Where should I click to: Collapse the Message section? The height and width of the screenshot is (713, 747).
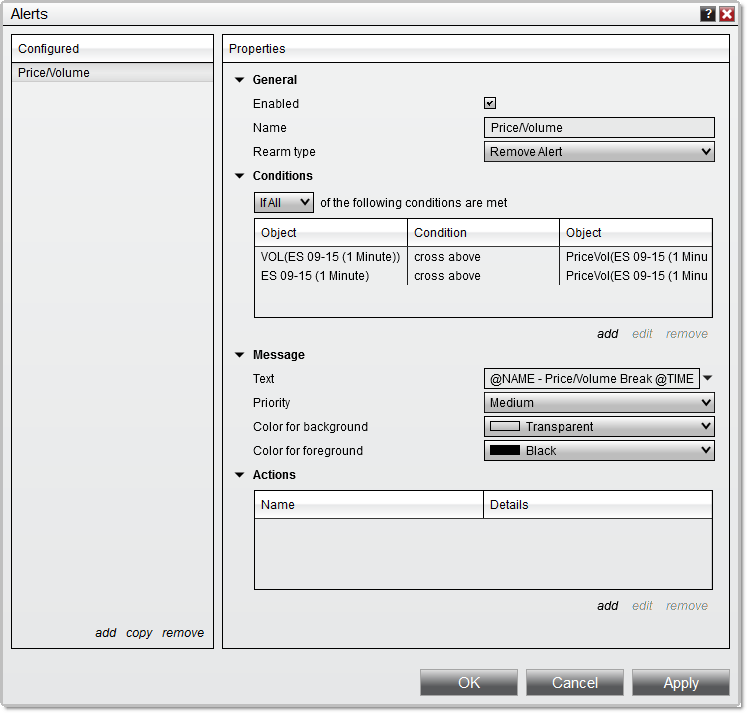[240, 355]
